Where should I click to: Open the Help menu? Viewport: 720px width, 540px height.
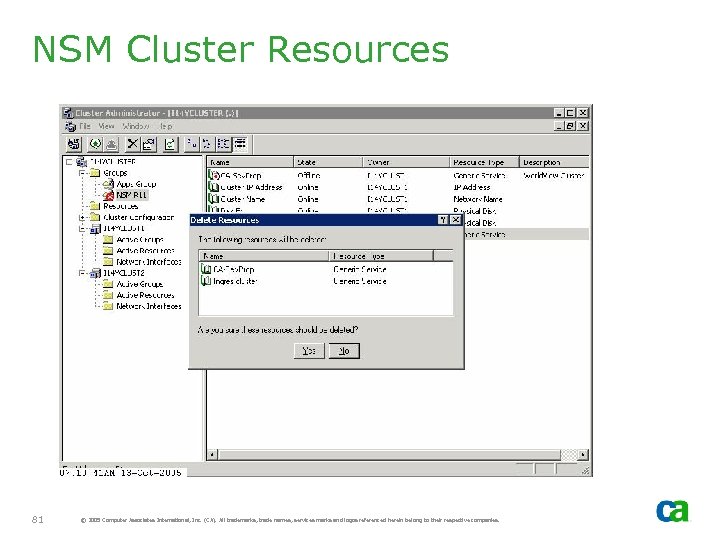166,126
